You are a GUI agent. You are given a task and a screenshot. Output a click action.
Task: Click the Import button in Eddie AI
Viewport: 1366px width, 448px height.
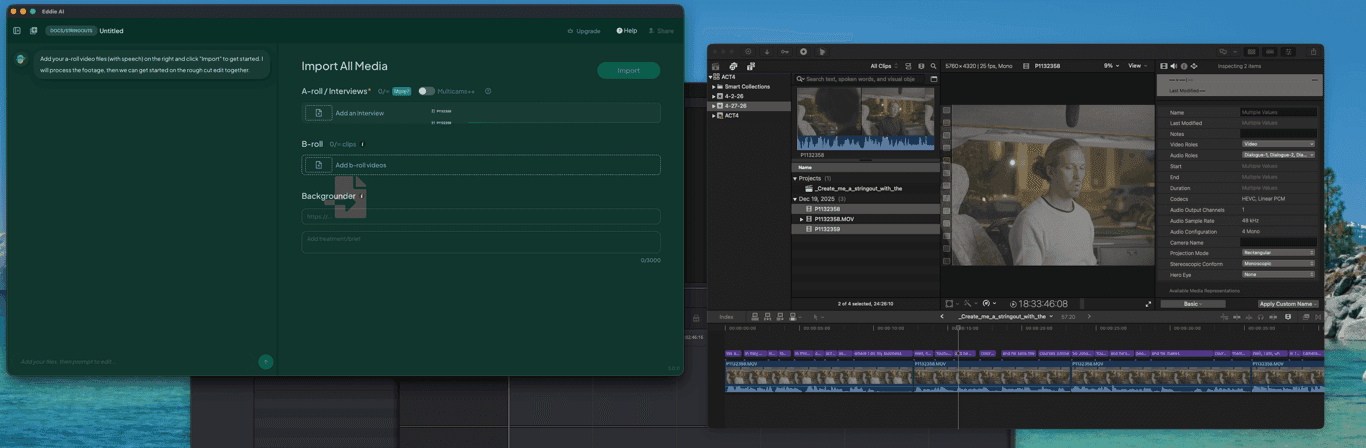(628, 71)
